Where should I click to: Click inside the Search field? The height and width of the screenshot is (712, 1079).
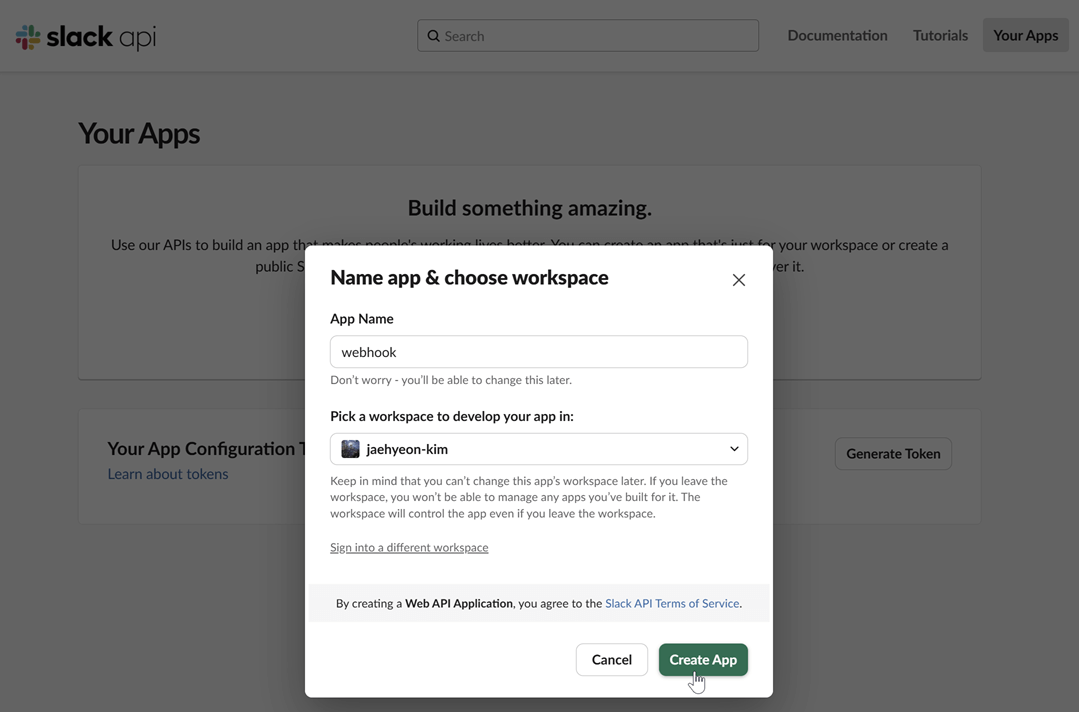click(587, 35)
